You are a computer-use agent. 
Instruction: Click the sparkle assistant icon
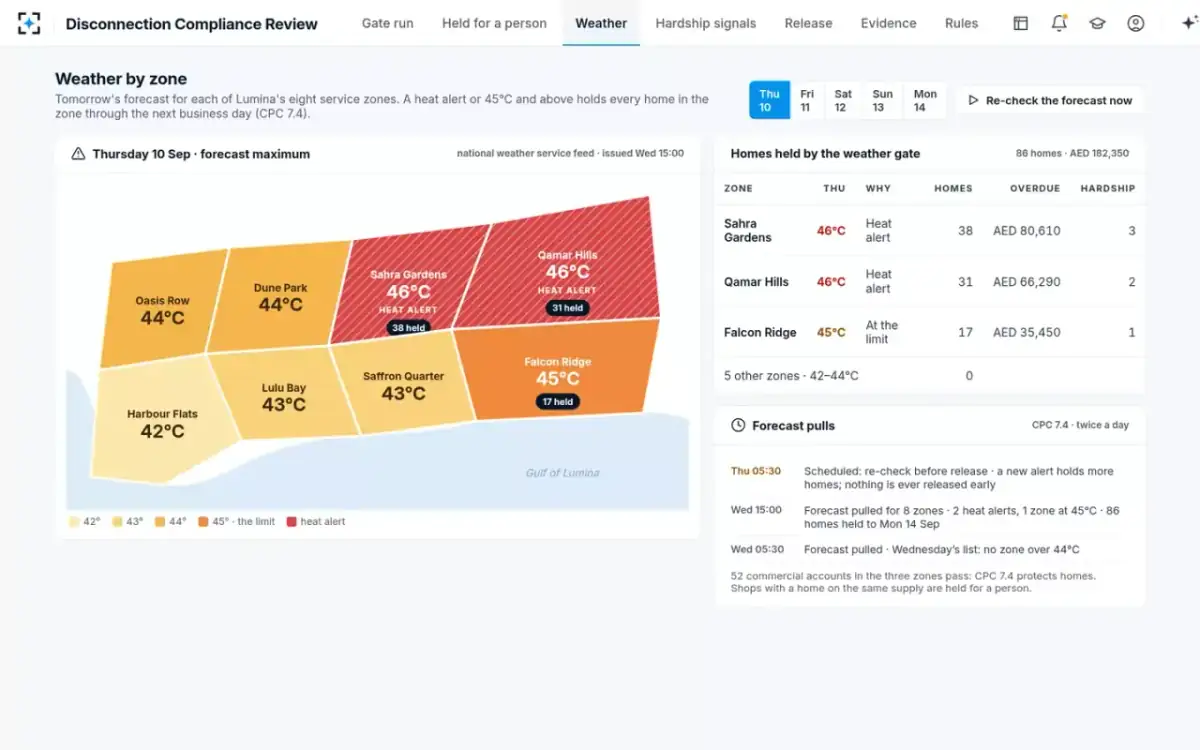pyautogui.click(x=1188, y=23)
